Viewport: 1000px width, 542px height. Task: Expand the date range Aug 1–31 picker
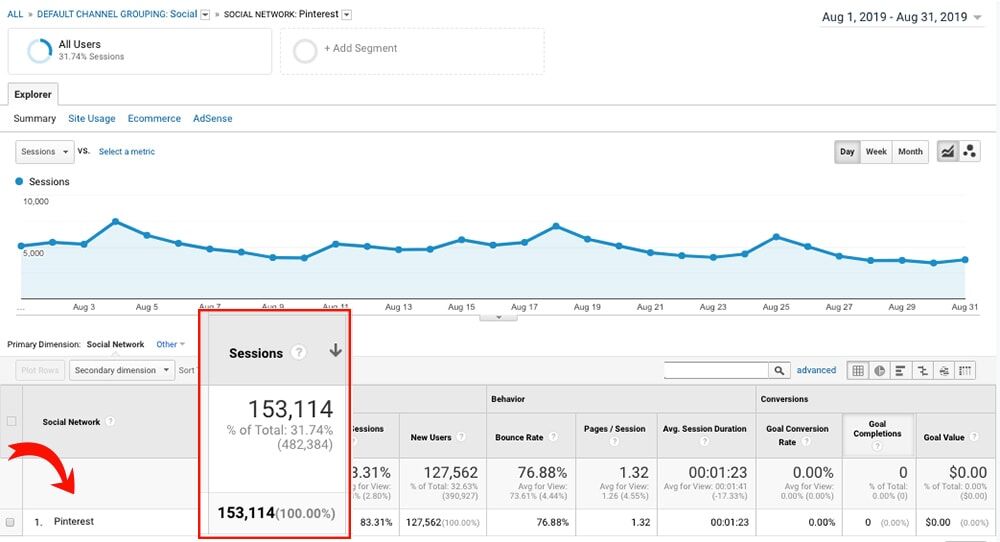pos(900,17)
